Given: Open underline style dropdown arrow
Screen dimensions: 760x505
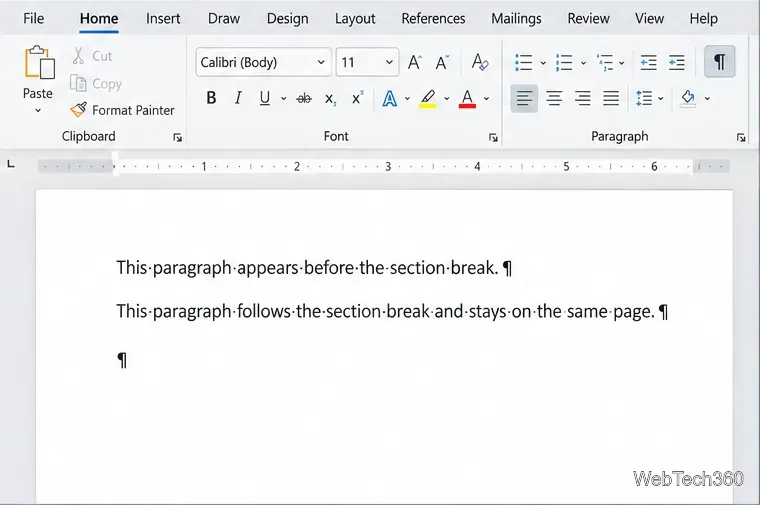Looking at the screenshot, I should (x=284, y=99).
